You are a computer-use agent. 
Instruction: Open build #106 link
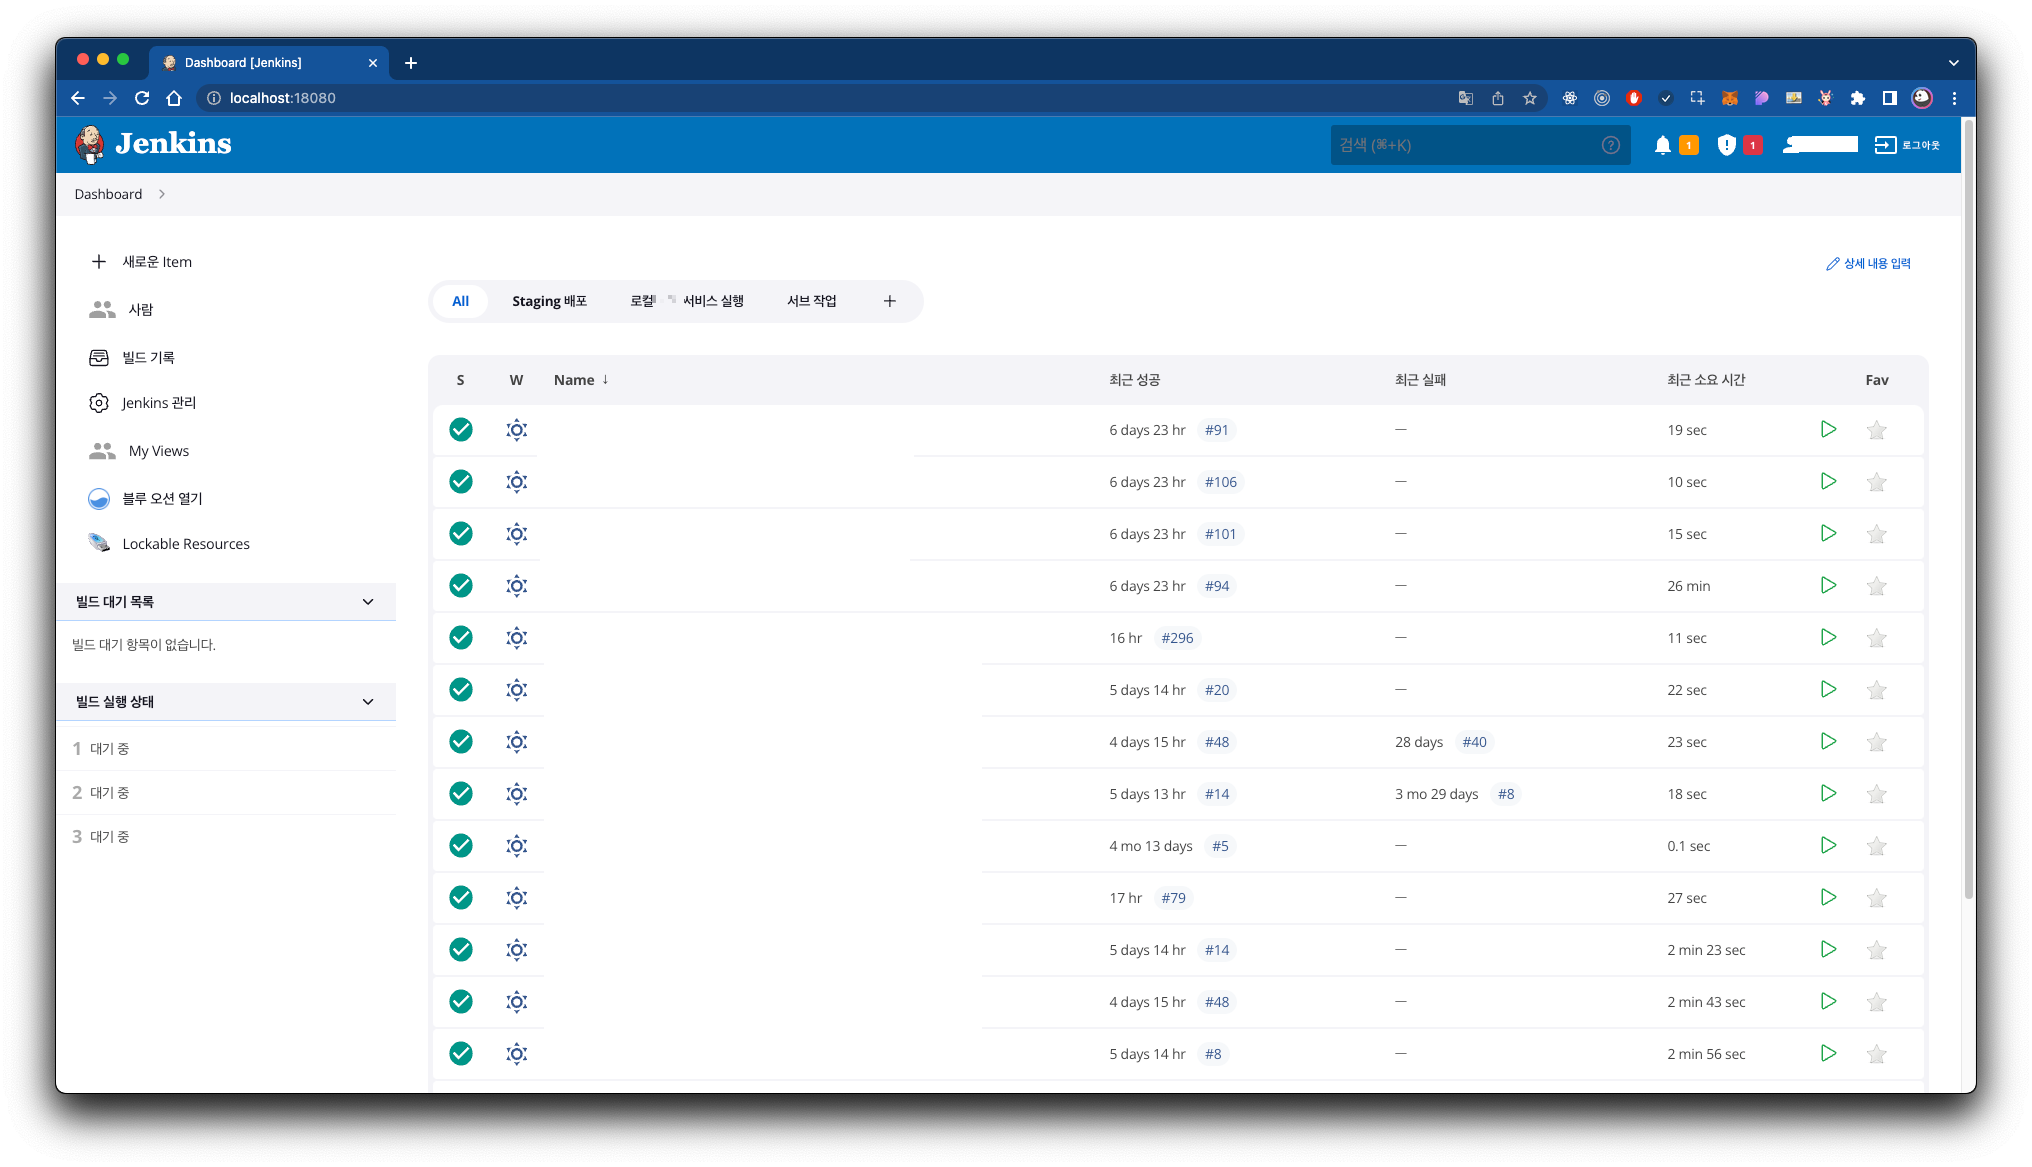point(1220,482)
